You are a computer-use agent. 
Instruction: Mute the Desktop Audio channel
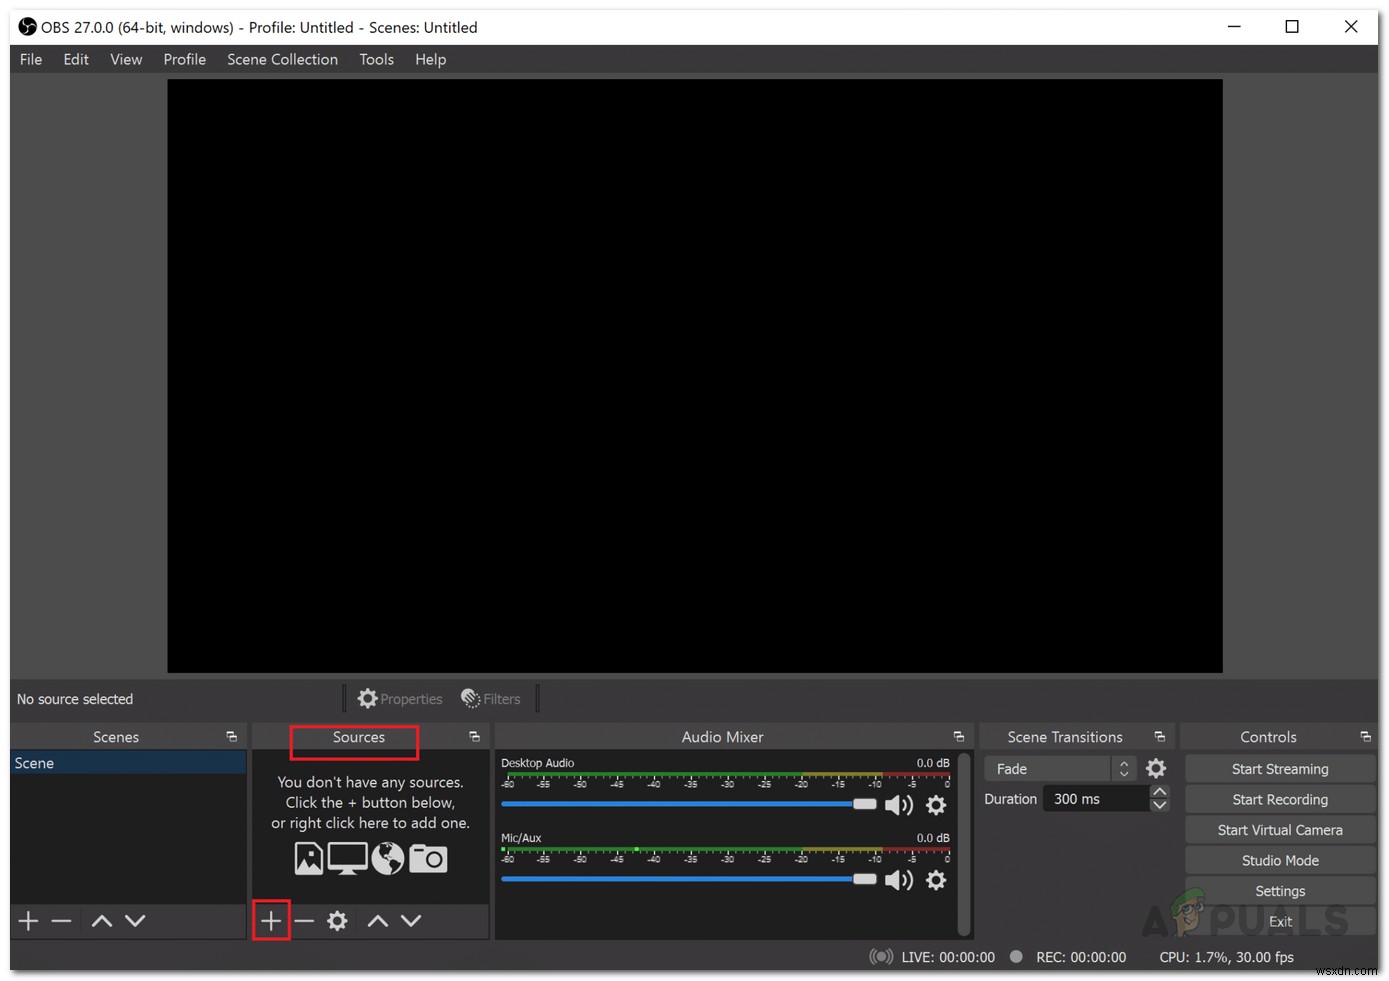898,804
